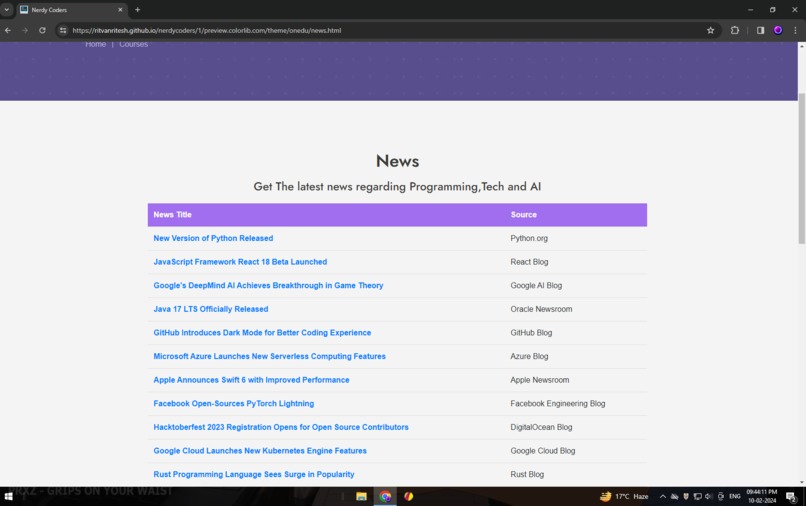Bookmark this page with star icon

[710, 30]
